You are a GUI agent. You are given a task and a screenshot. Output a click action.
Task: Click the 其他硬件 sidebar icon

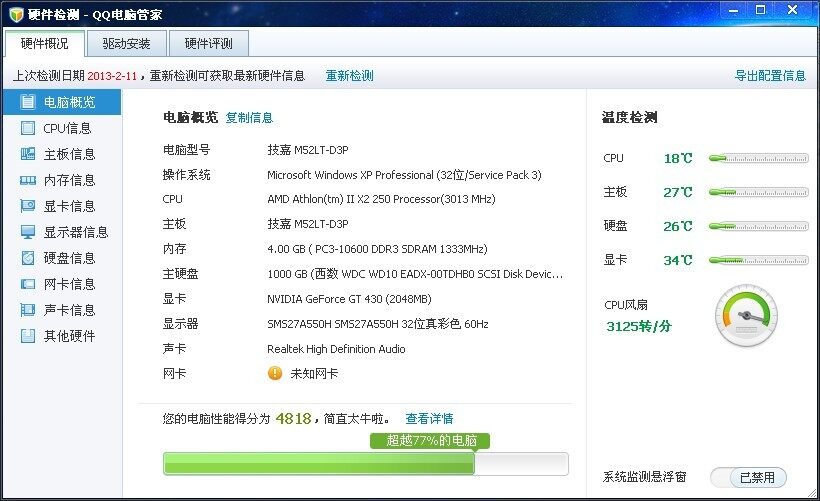[x=28, y=336]
